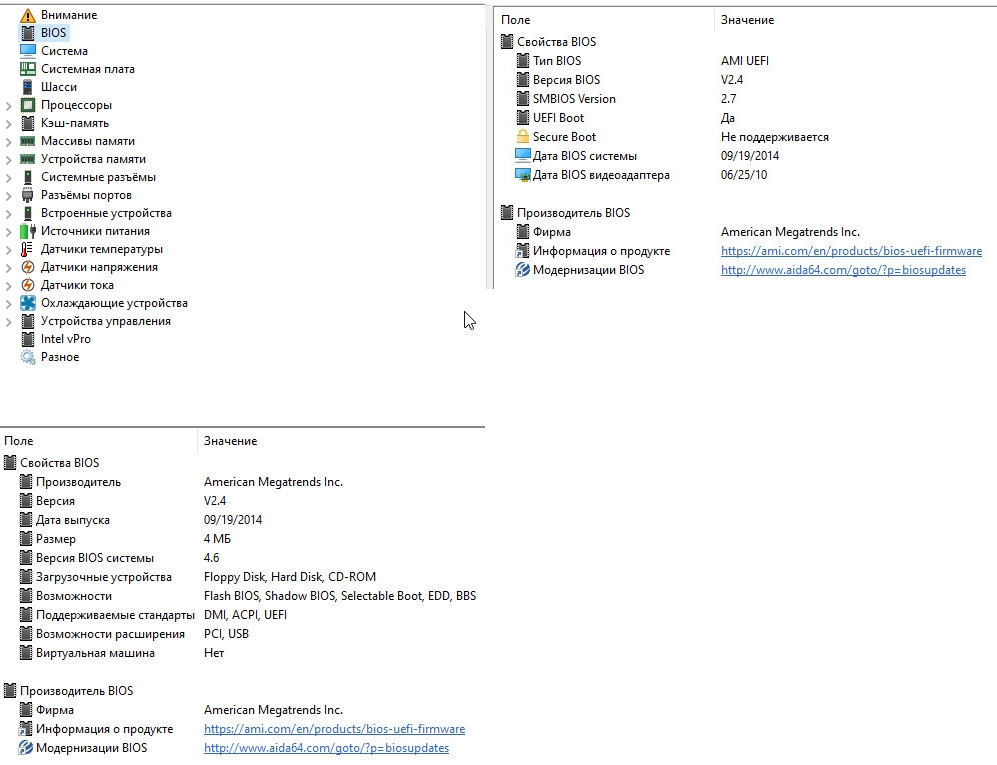Expand the Процессоры tree node
Screen dimensions: 997x765
point(8,106)
